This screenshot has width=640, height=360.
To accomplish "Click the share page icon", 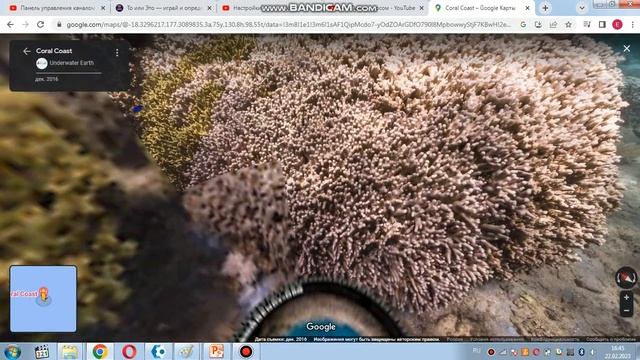I will (553, 24).
